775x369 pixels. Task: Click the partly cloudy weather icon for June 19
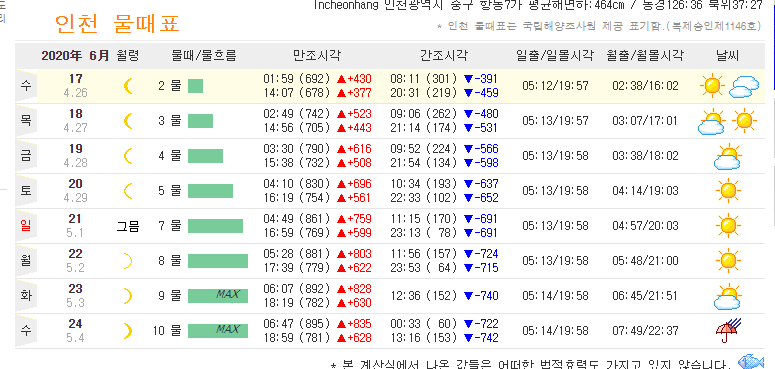pyautogui.click(x=728, y=156)
